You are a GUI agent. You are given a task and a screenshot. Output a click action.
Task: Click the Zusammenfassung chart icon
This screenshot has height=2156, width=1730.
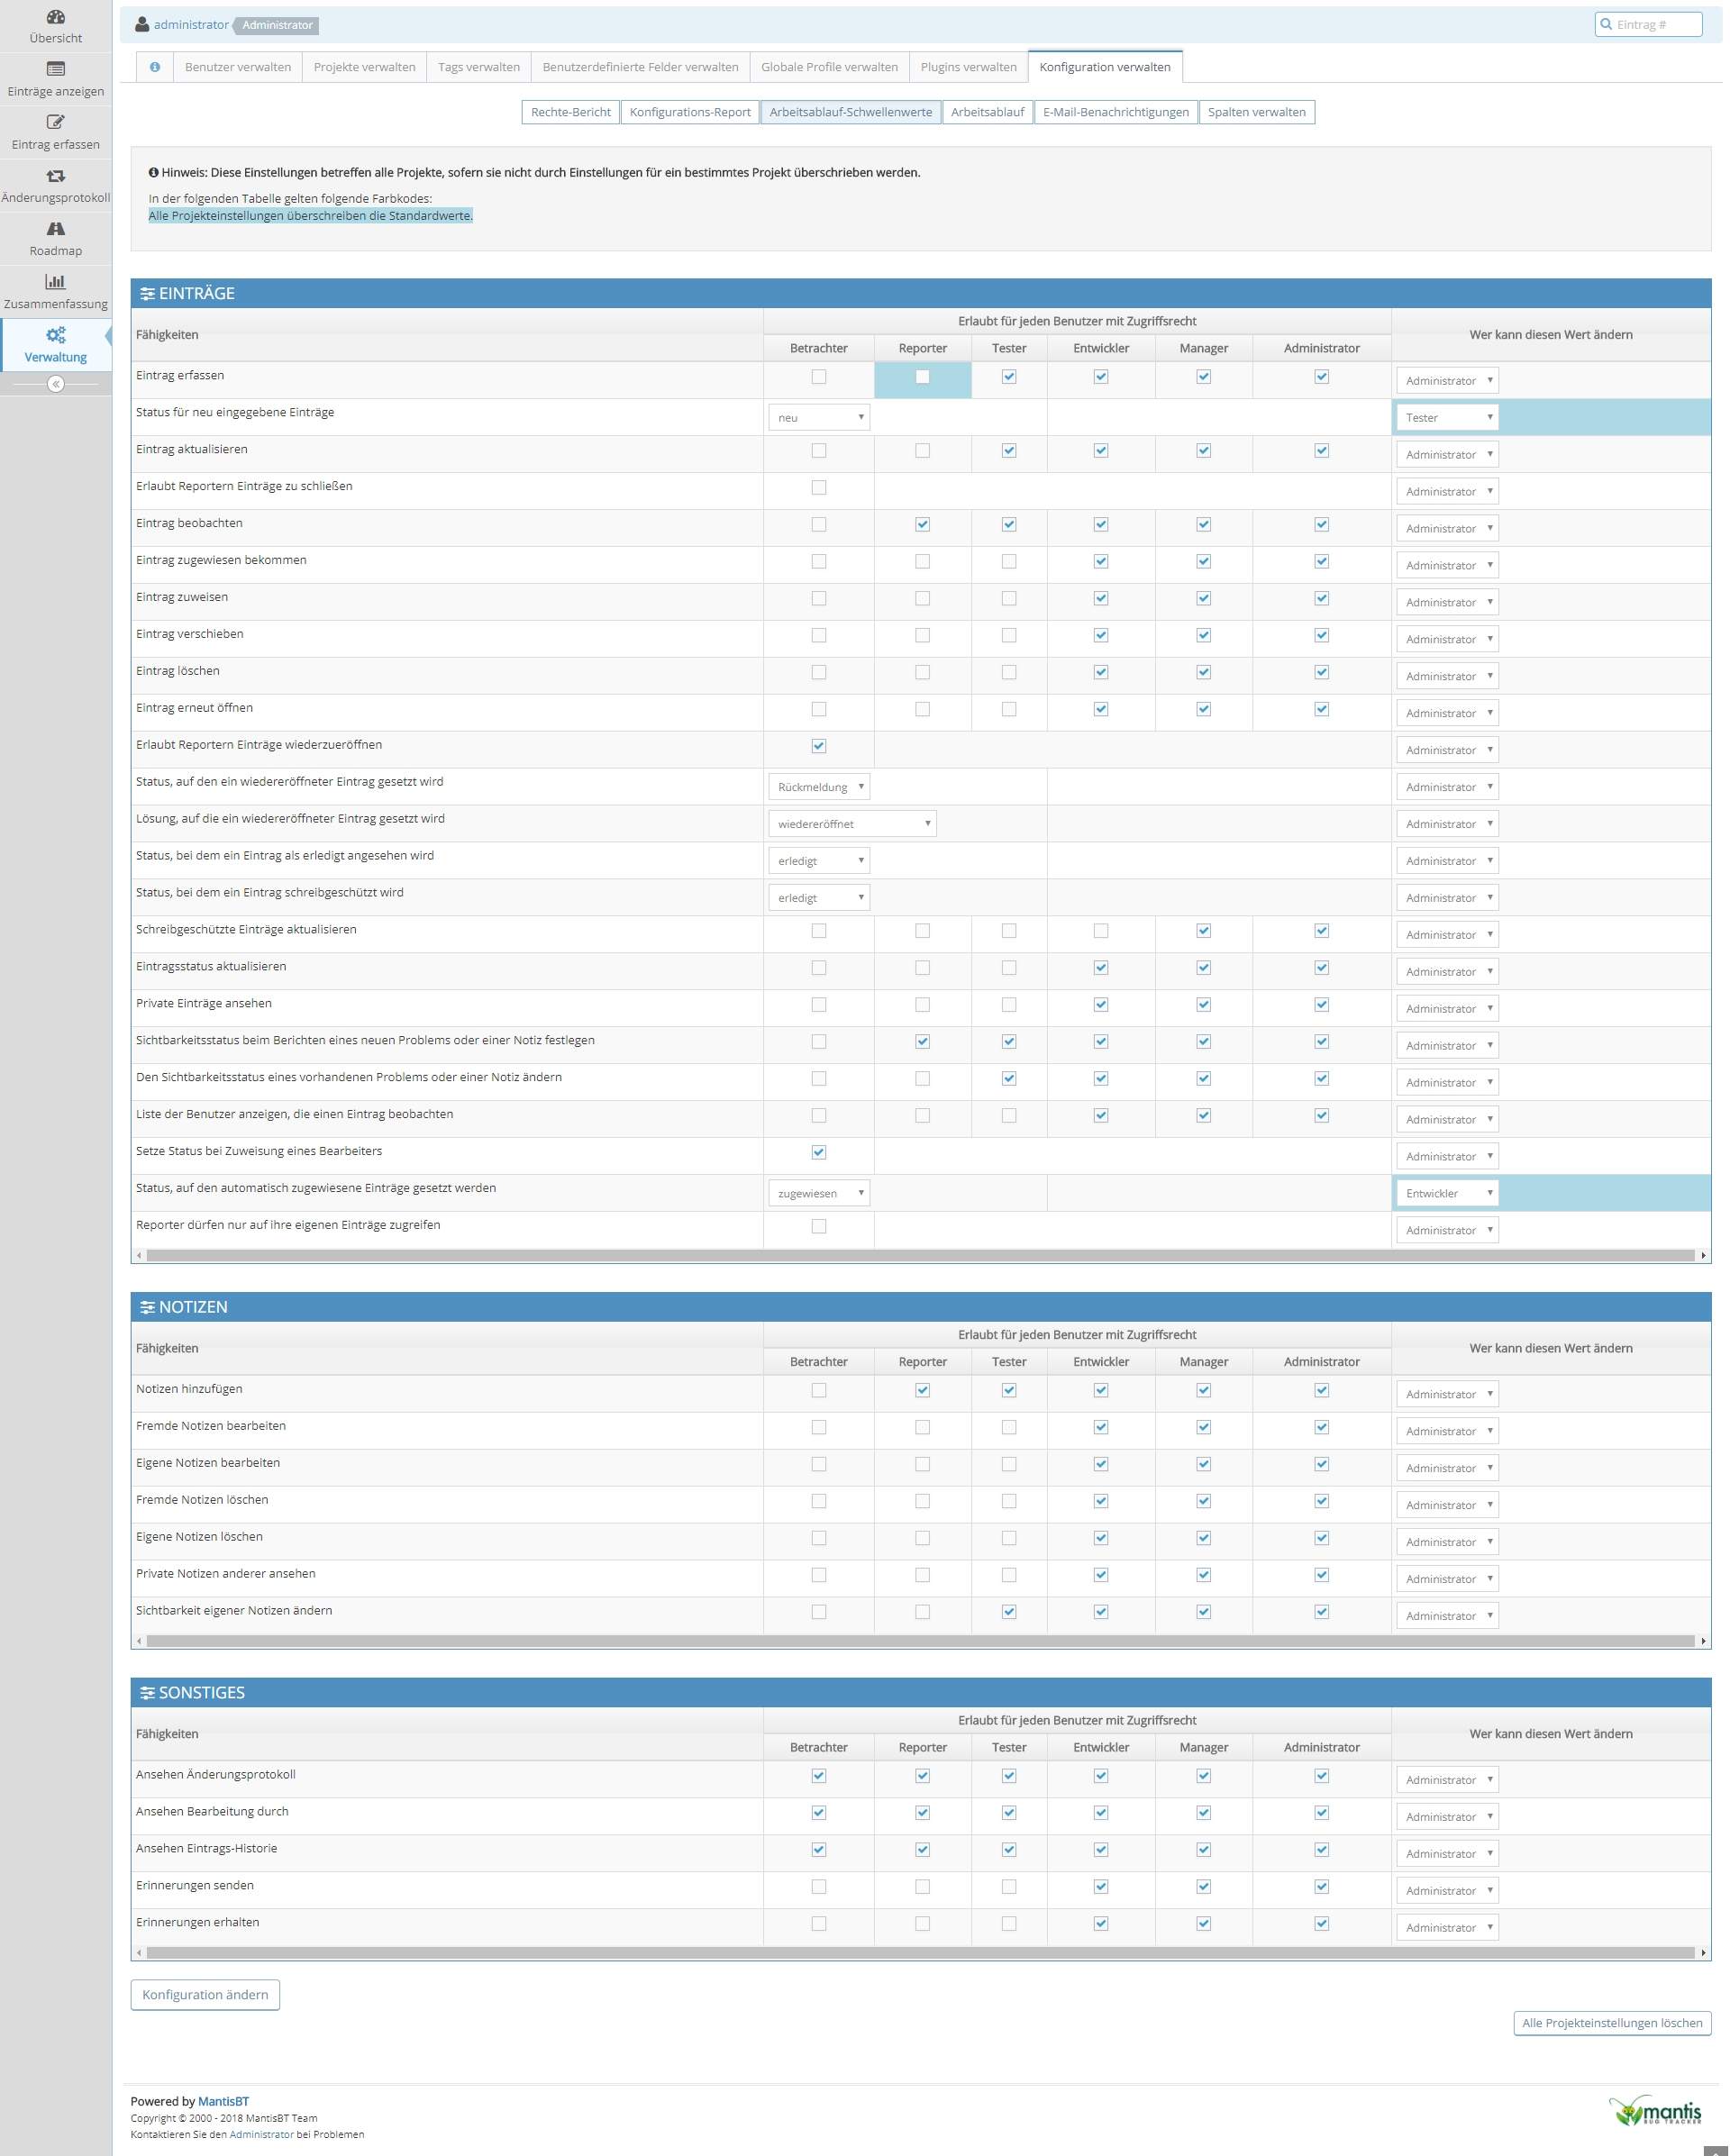pos(56,282)
